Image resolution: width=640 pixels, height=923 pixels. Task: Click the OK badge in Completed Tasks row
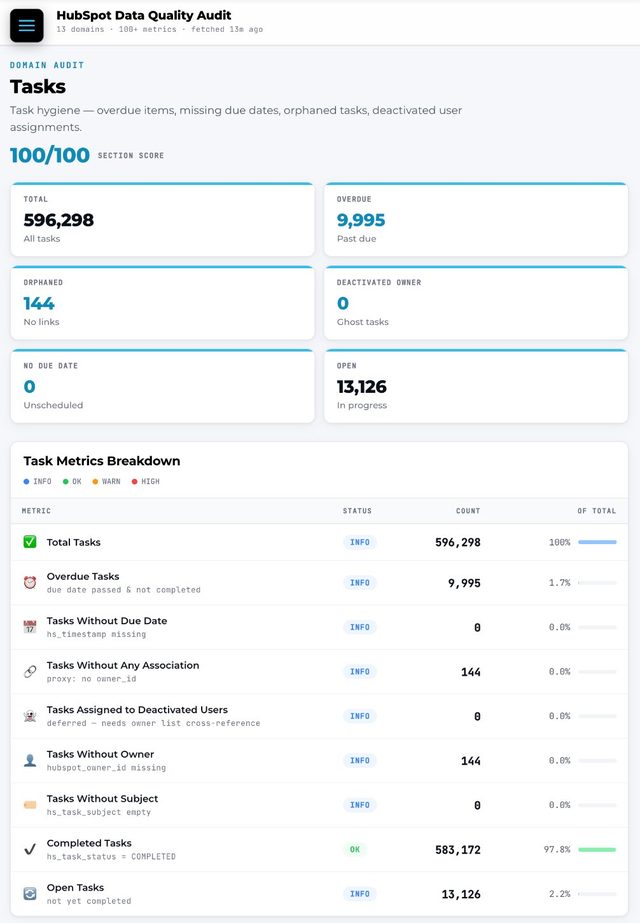pyautogui.click(x=355, y=849)
